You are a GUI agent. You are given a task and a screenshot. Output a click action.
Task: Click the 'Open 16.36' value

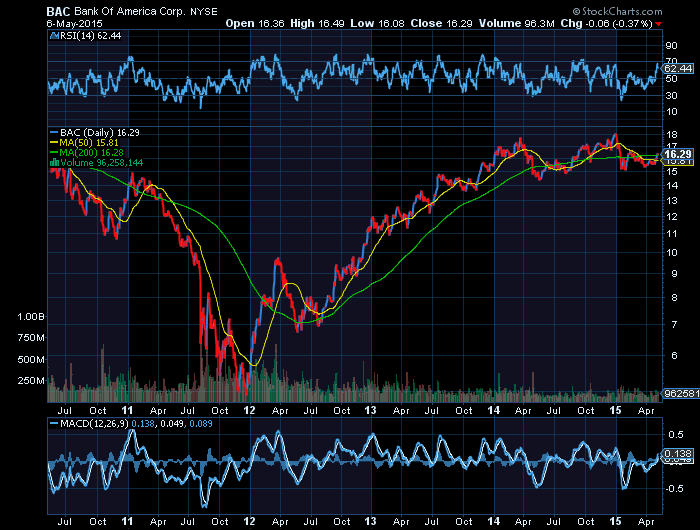click(x=254, y=24)
